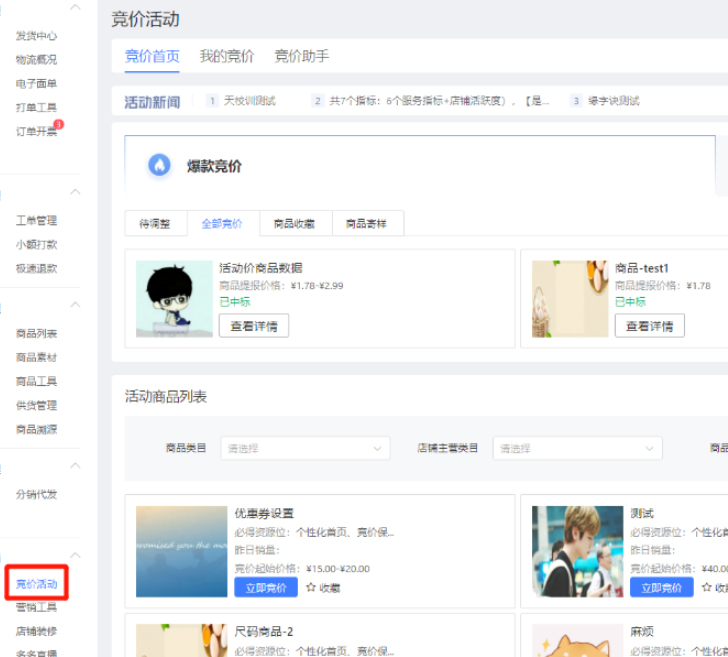Open 店铺装修 in the sidebar
The height and width of the screenshot is (657, 728).
coord(37,631)
